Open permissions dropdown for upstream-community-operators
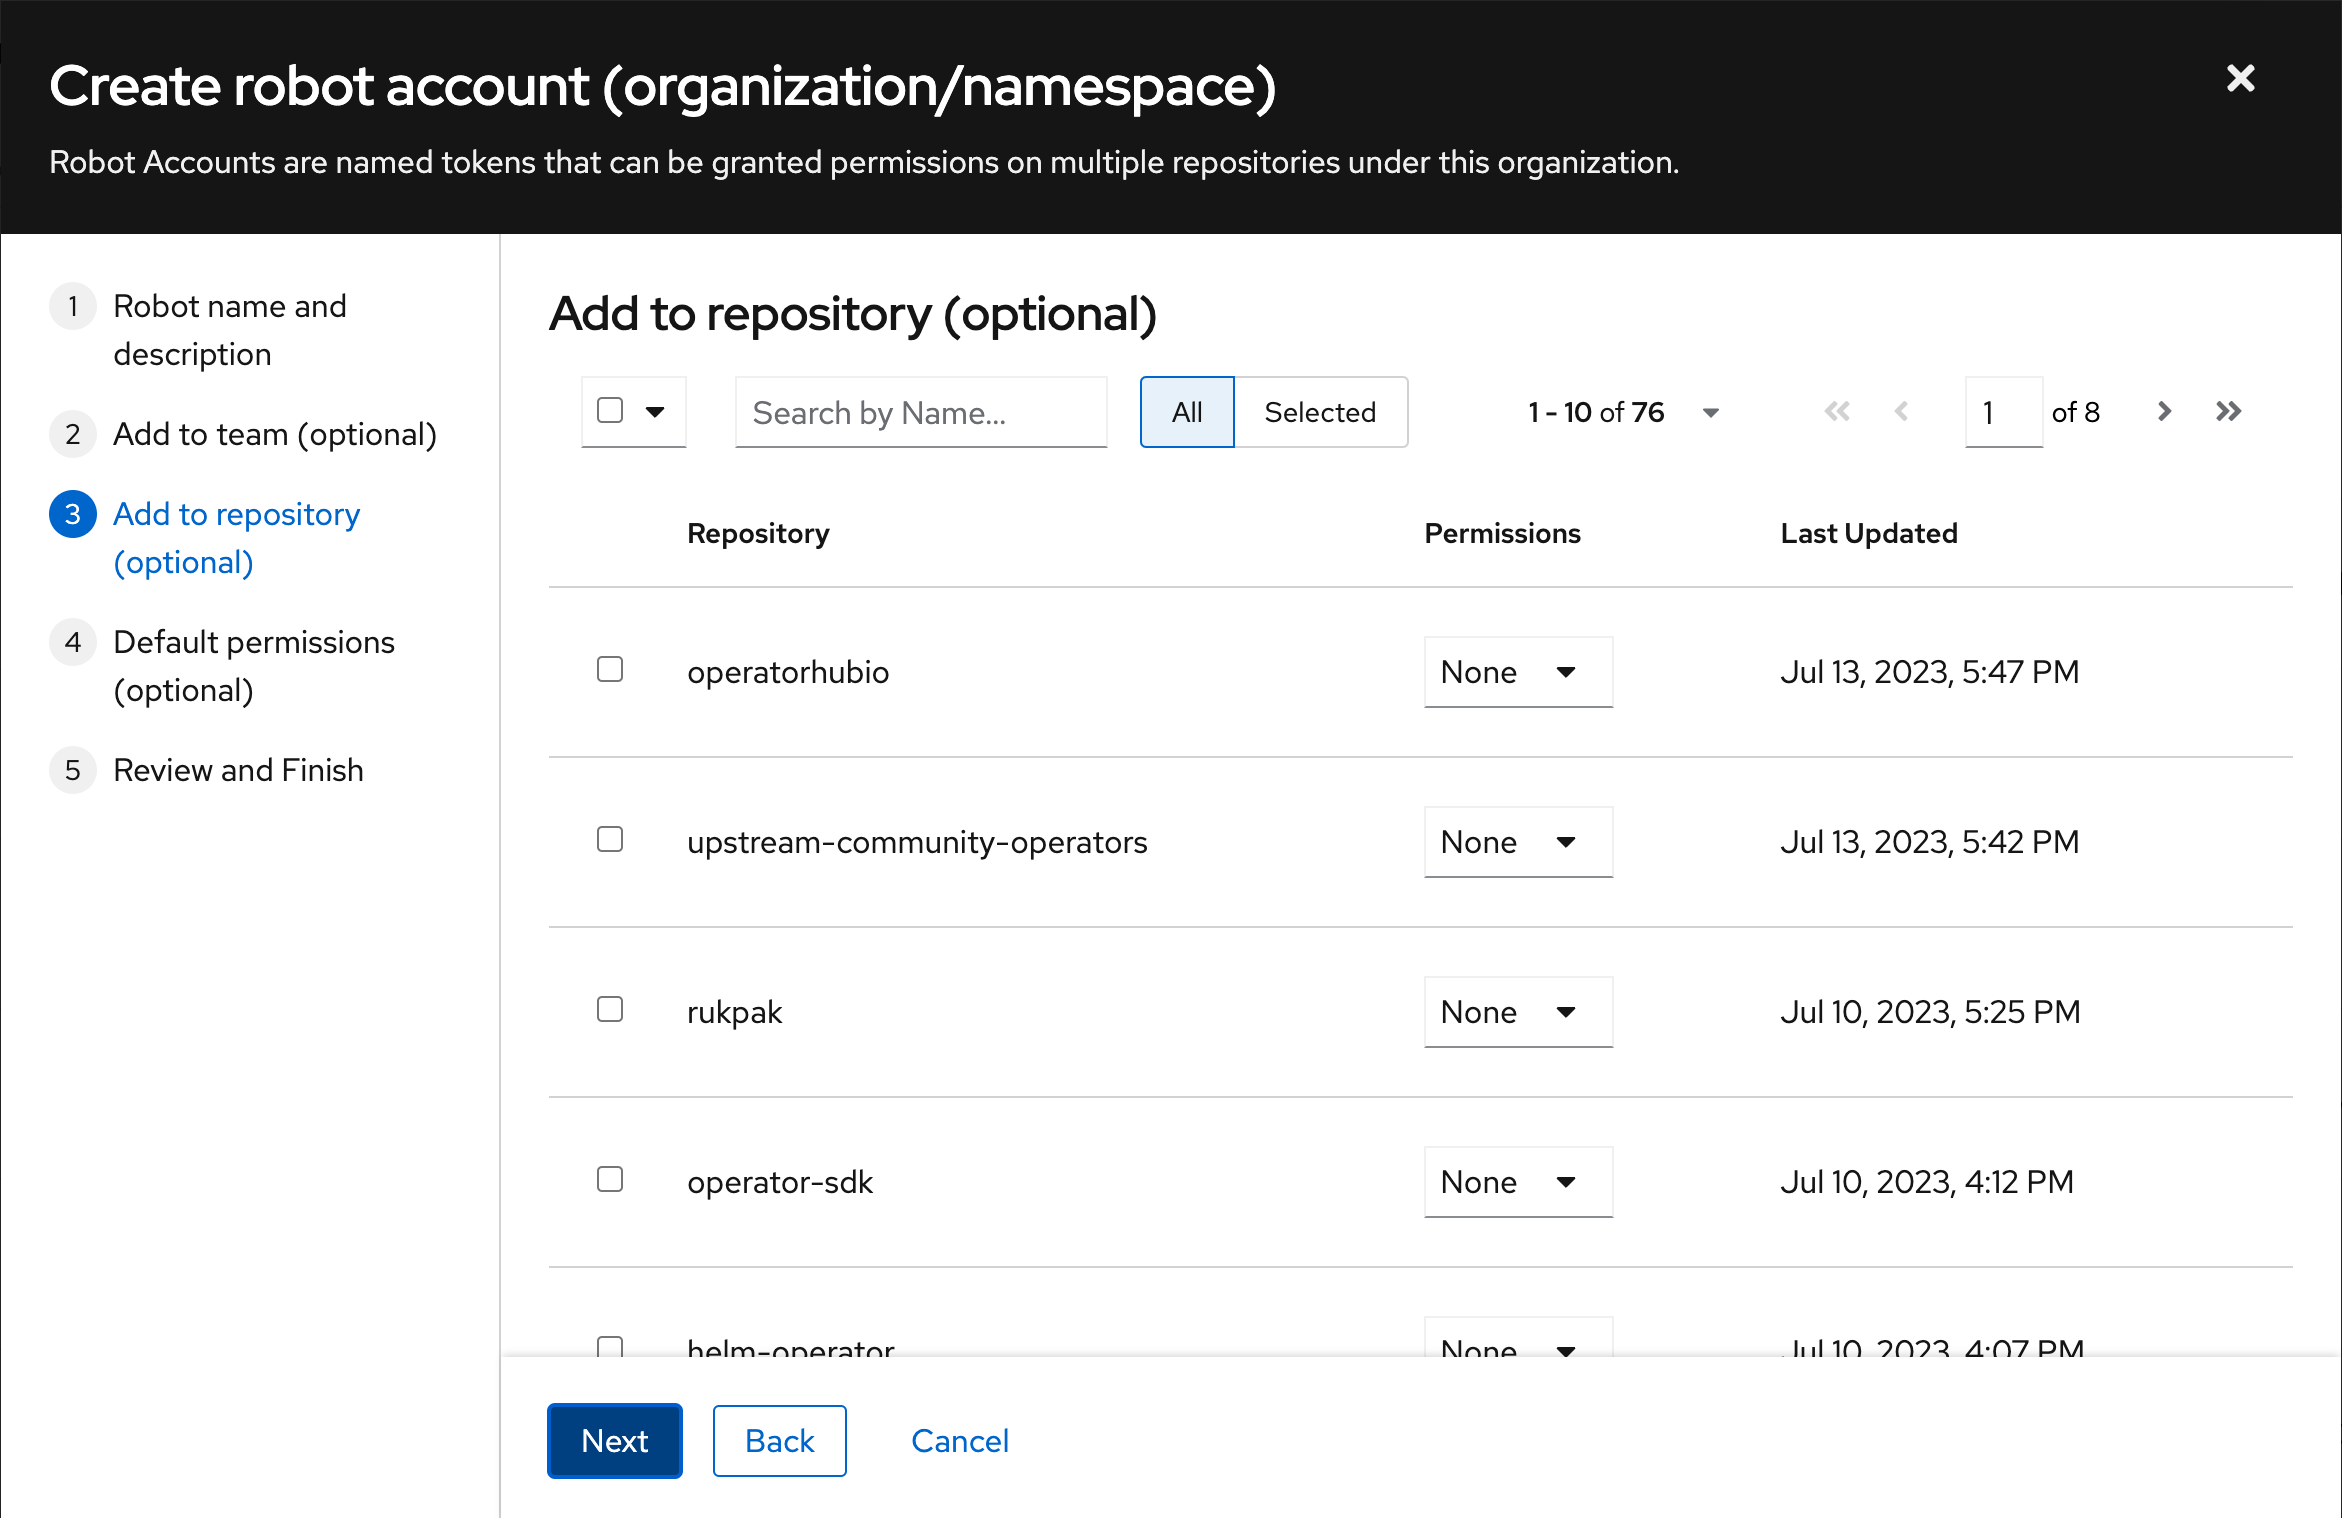 (1517, 842)
